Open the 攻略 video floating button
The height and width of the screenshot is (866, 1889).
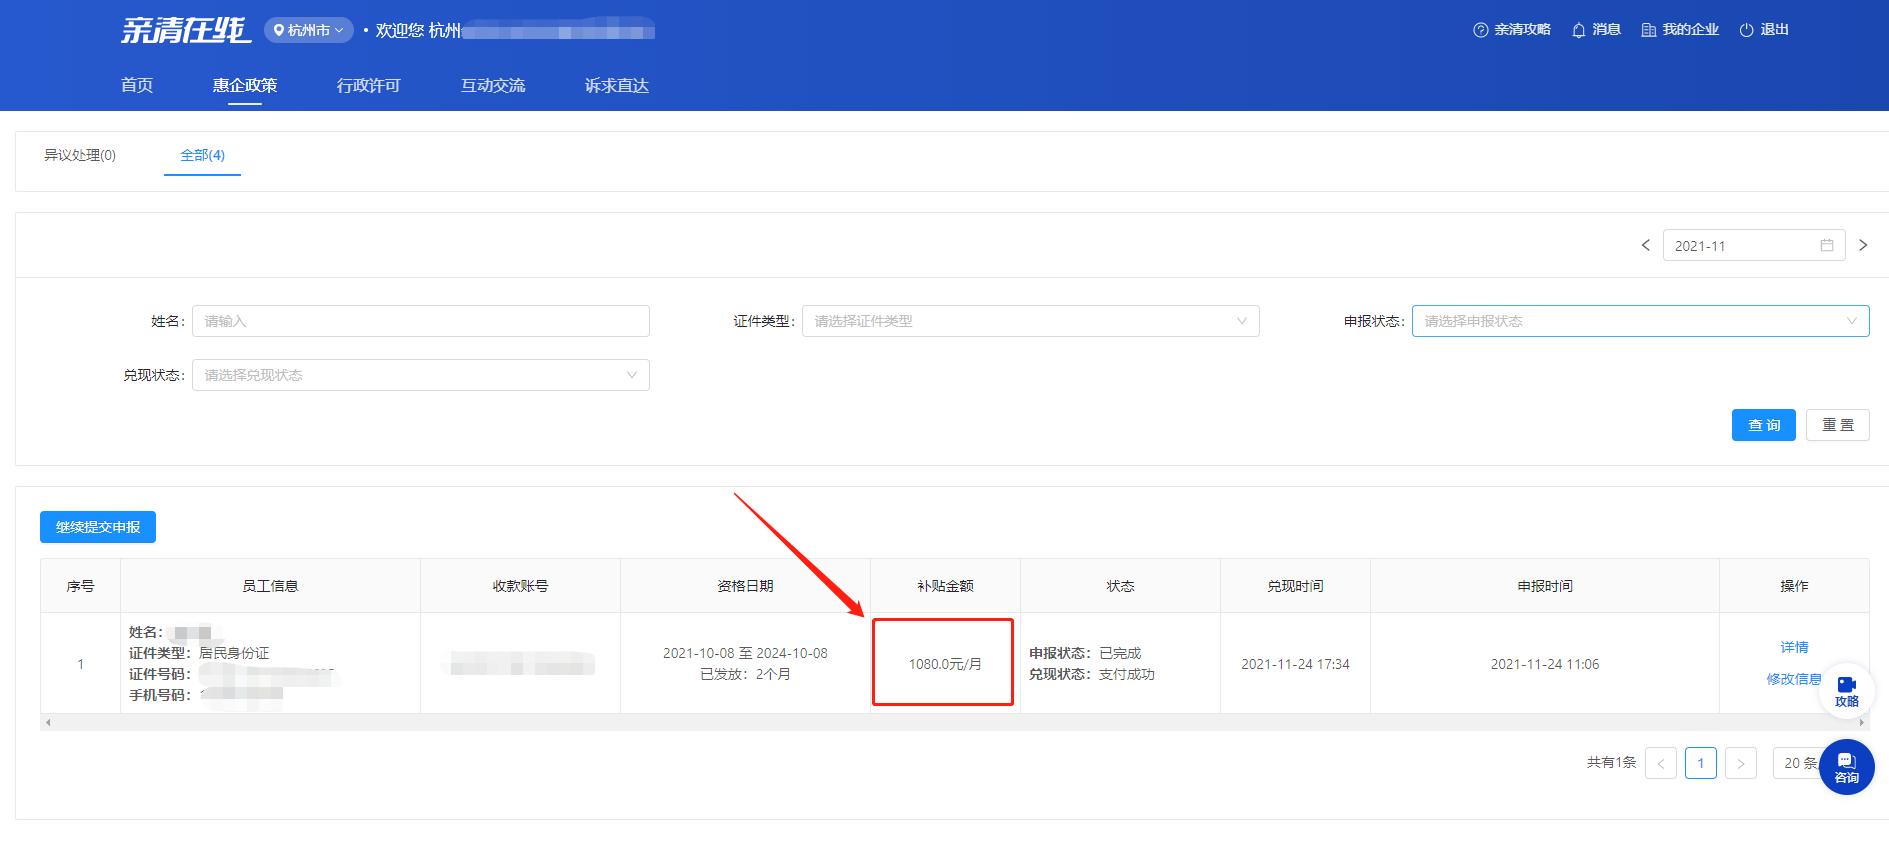(1846, 691)
